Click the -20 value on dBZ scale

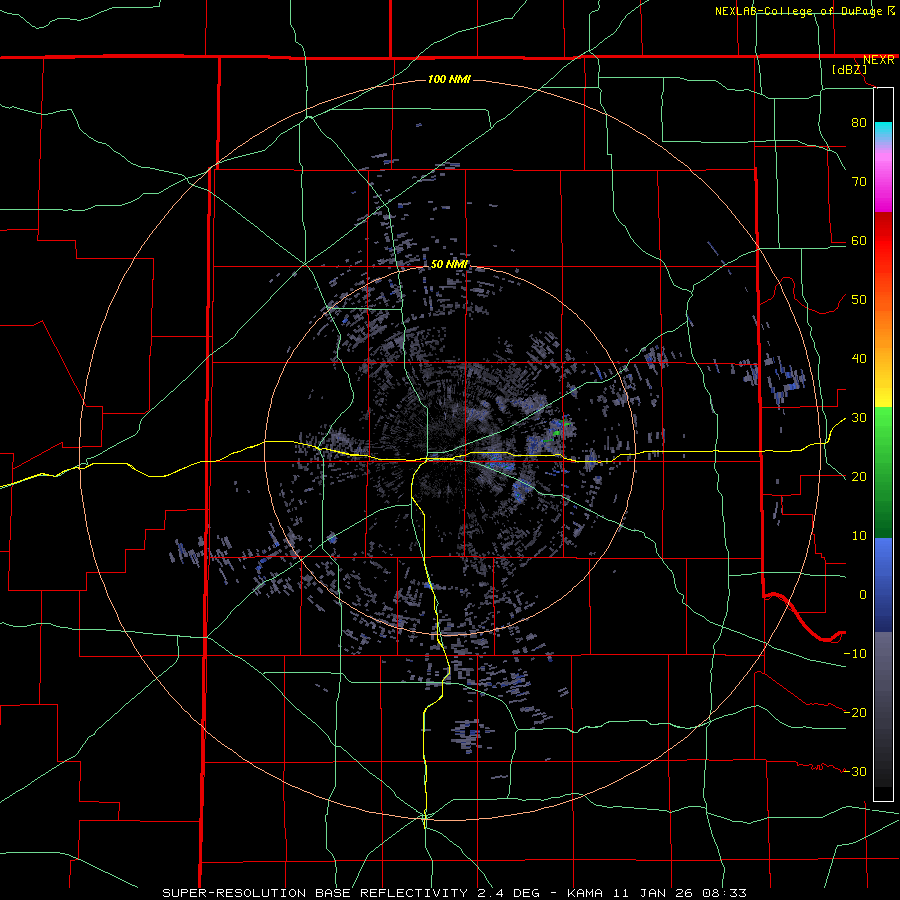(855, 712)
